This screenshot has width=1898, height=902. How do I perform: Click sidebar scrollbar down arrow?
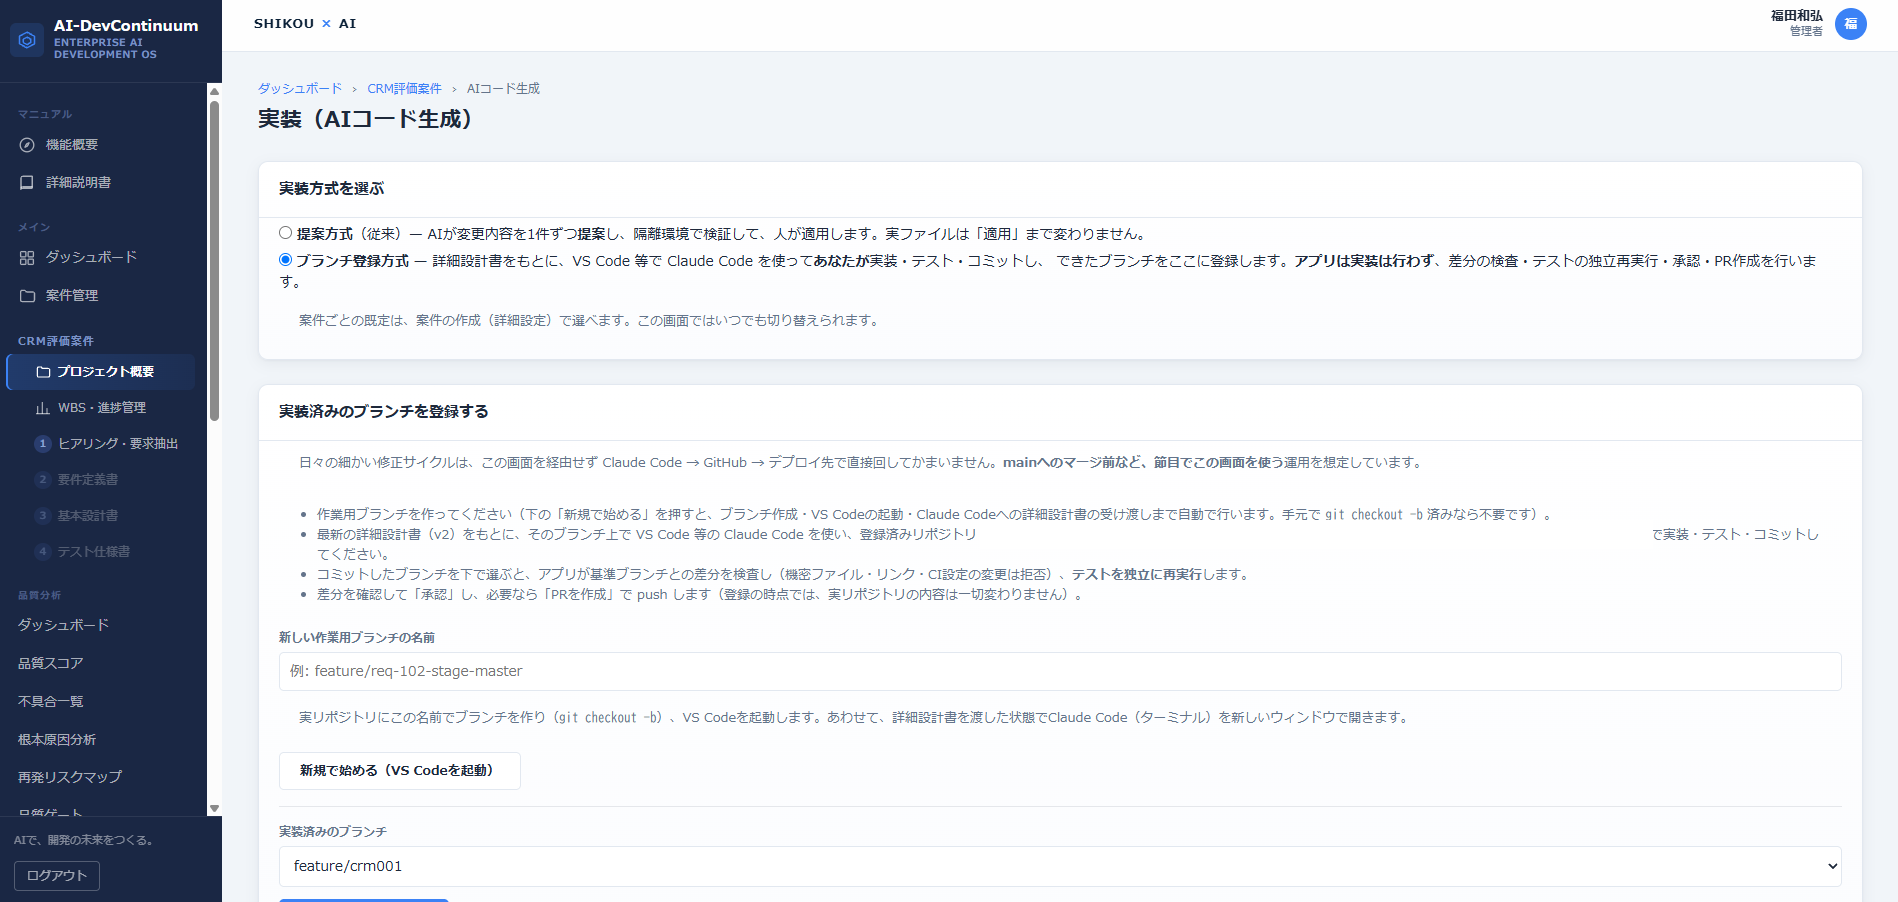click(214, 808)
